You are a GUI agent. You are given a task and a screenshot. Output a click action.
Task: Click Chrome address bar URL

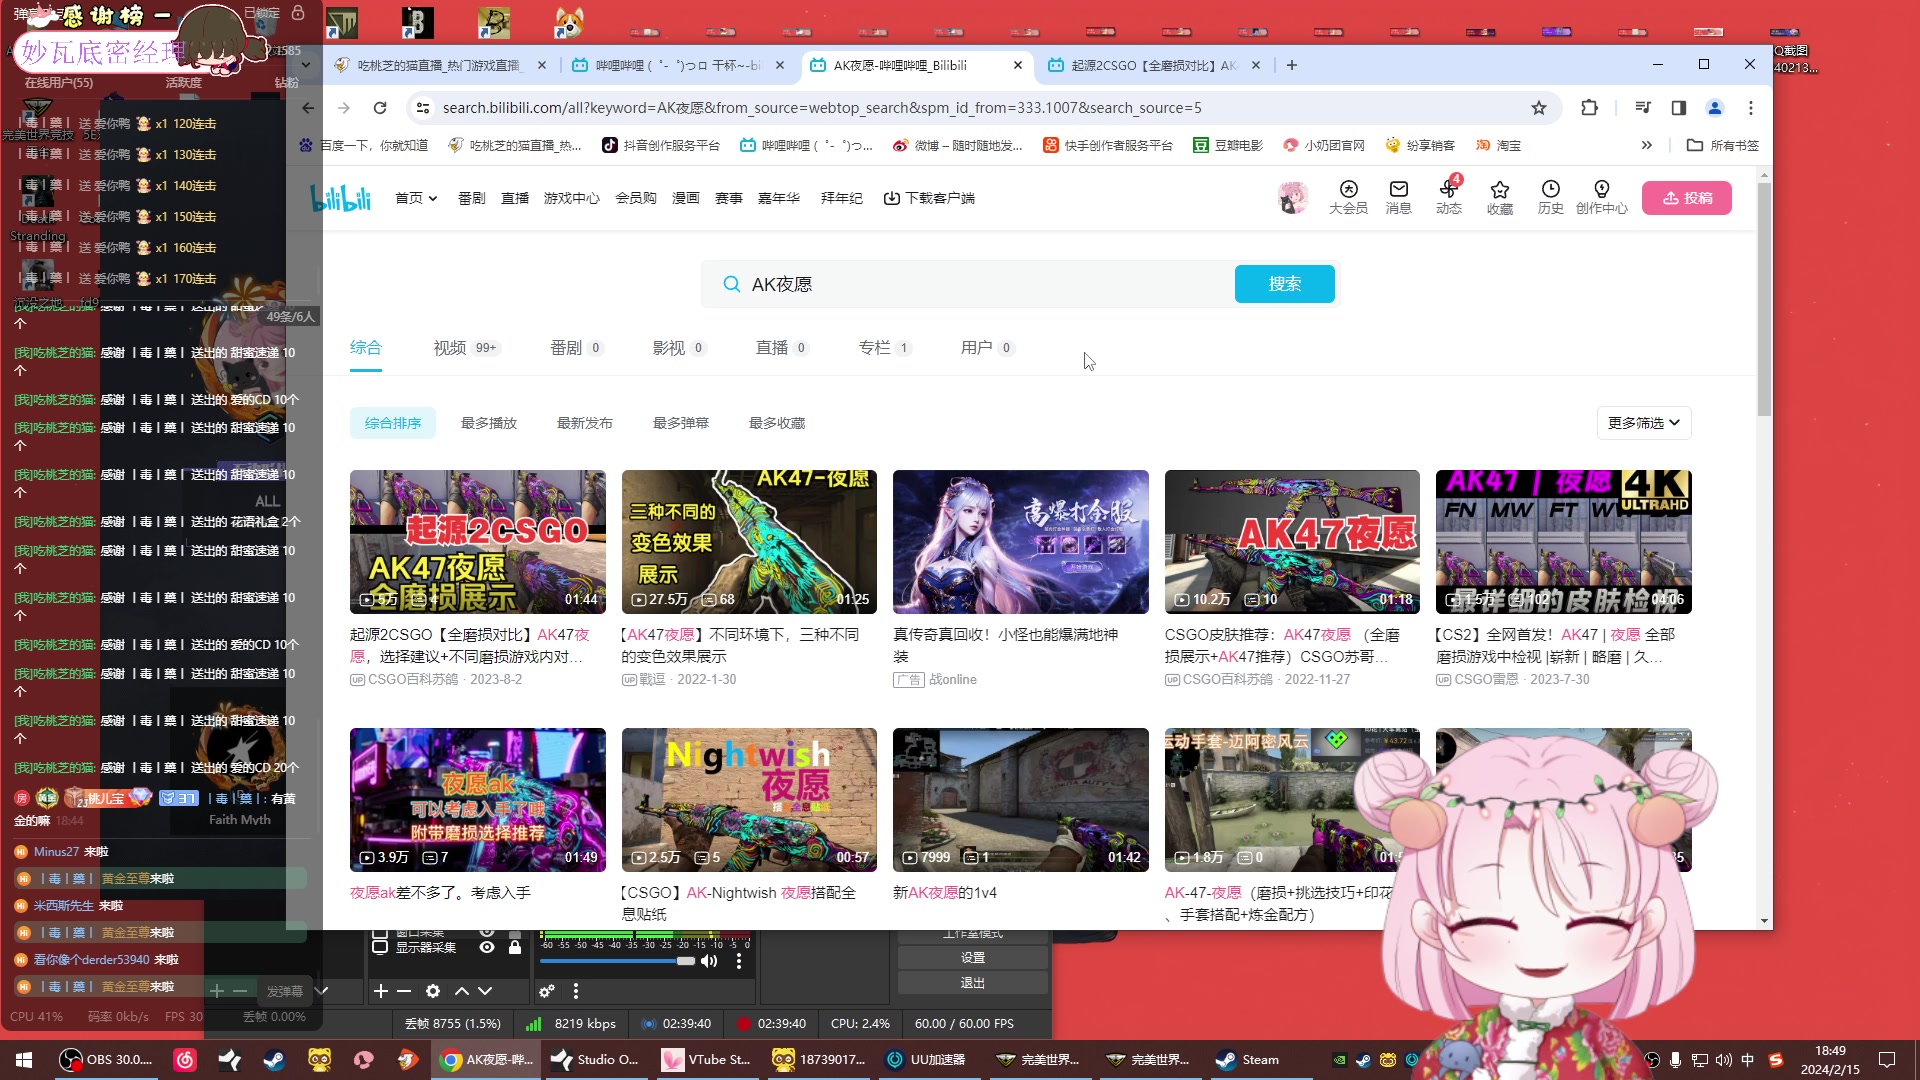pyautogui.click(x=822, y=108)
